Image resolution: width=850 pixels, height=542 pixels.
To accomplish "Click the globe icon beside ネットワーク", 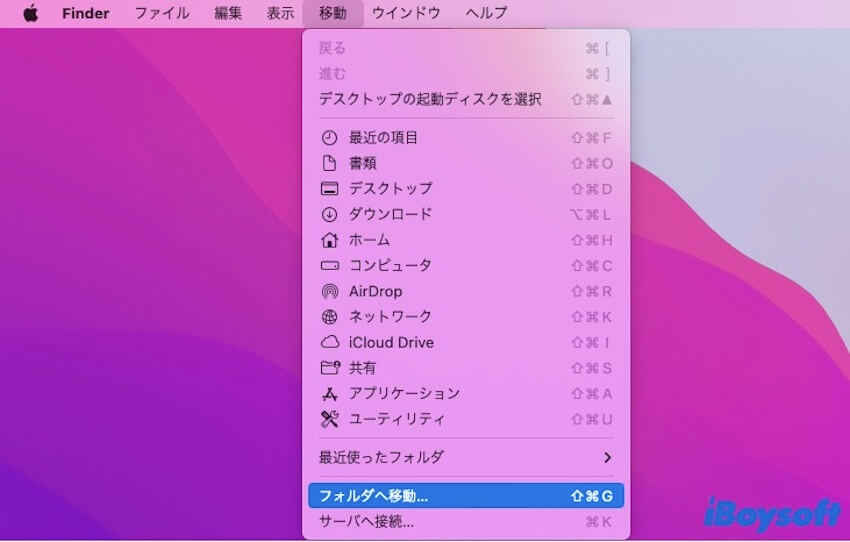I will coord(330,317).
